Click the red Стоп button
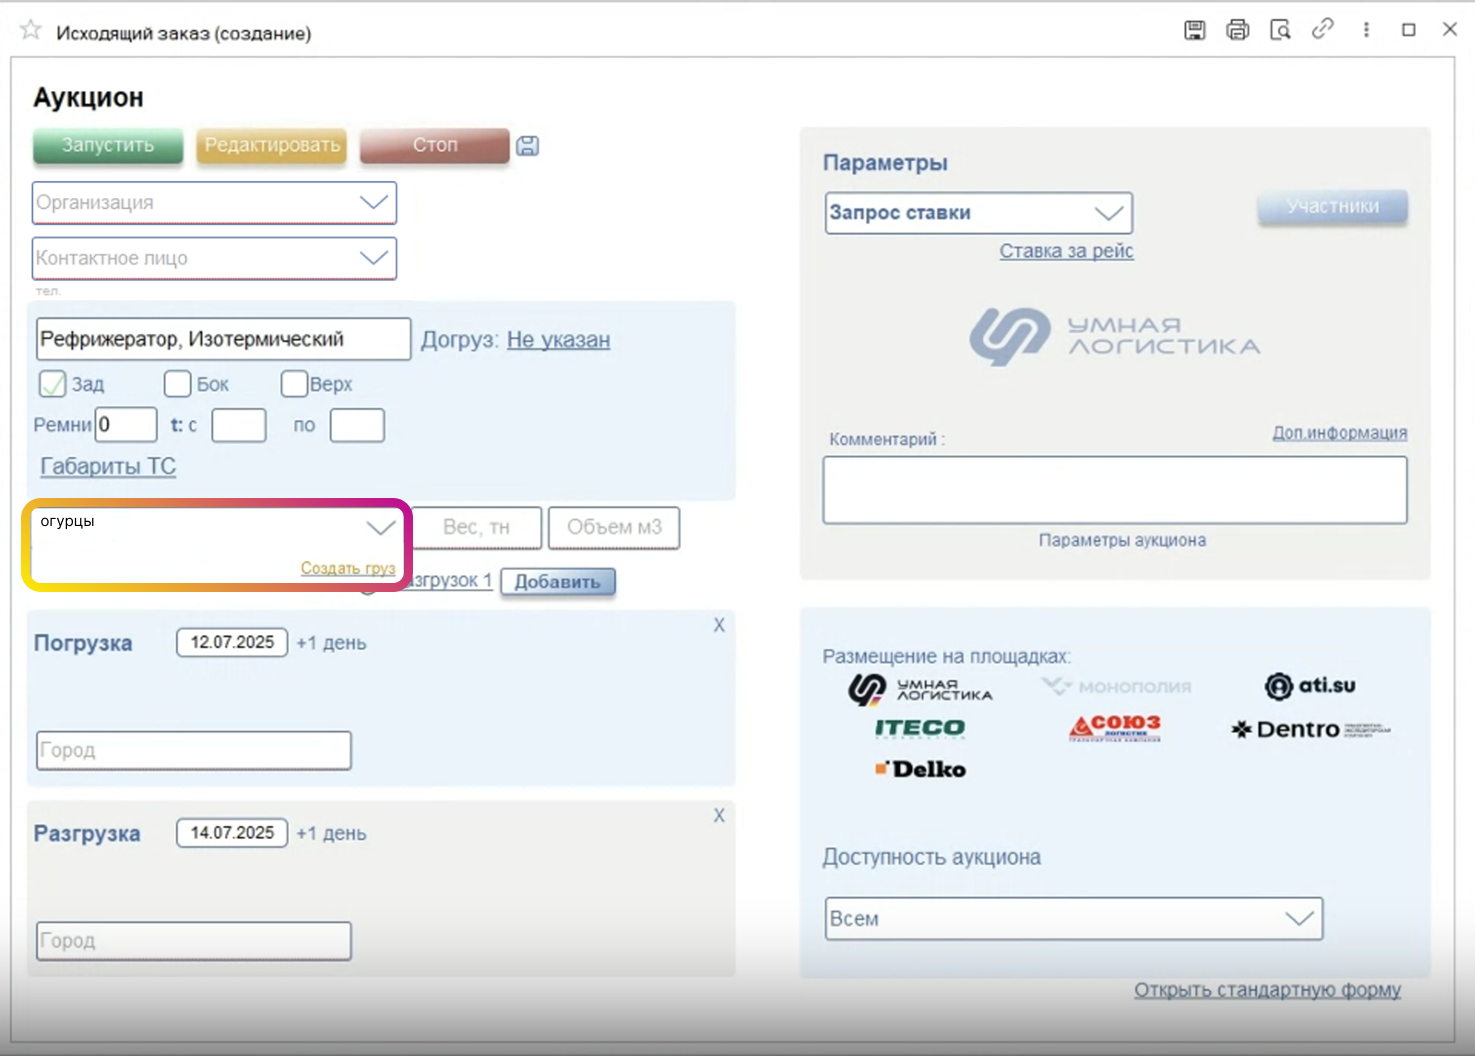 (435, 145)
